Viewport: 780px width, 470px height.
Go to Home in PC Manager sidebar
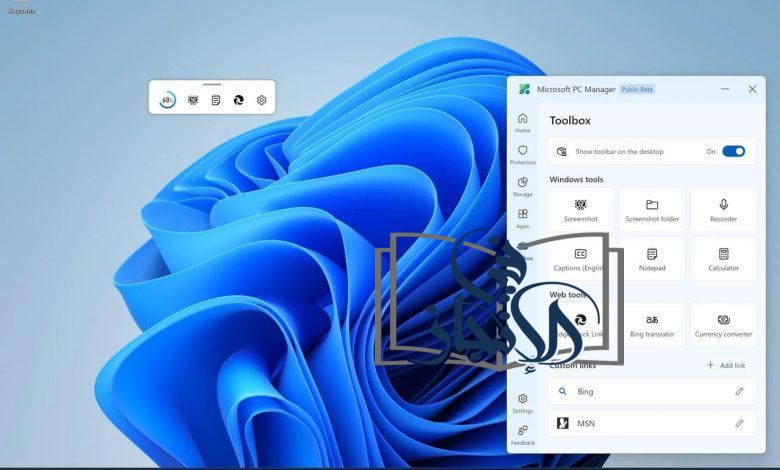pyautogui.click(x=522, y=122)
